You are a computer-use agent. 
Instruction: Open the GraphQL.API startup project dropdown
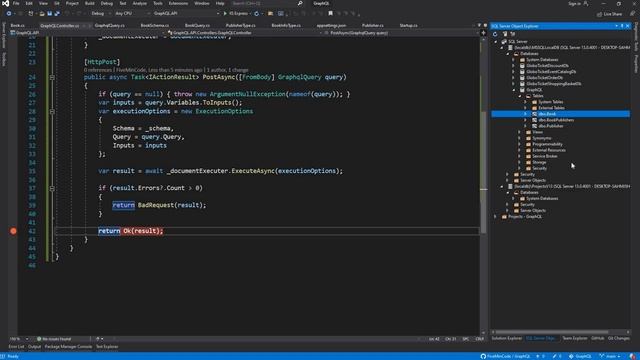[x=186, y=13]
